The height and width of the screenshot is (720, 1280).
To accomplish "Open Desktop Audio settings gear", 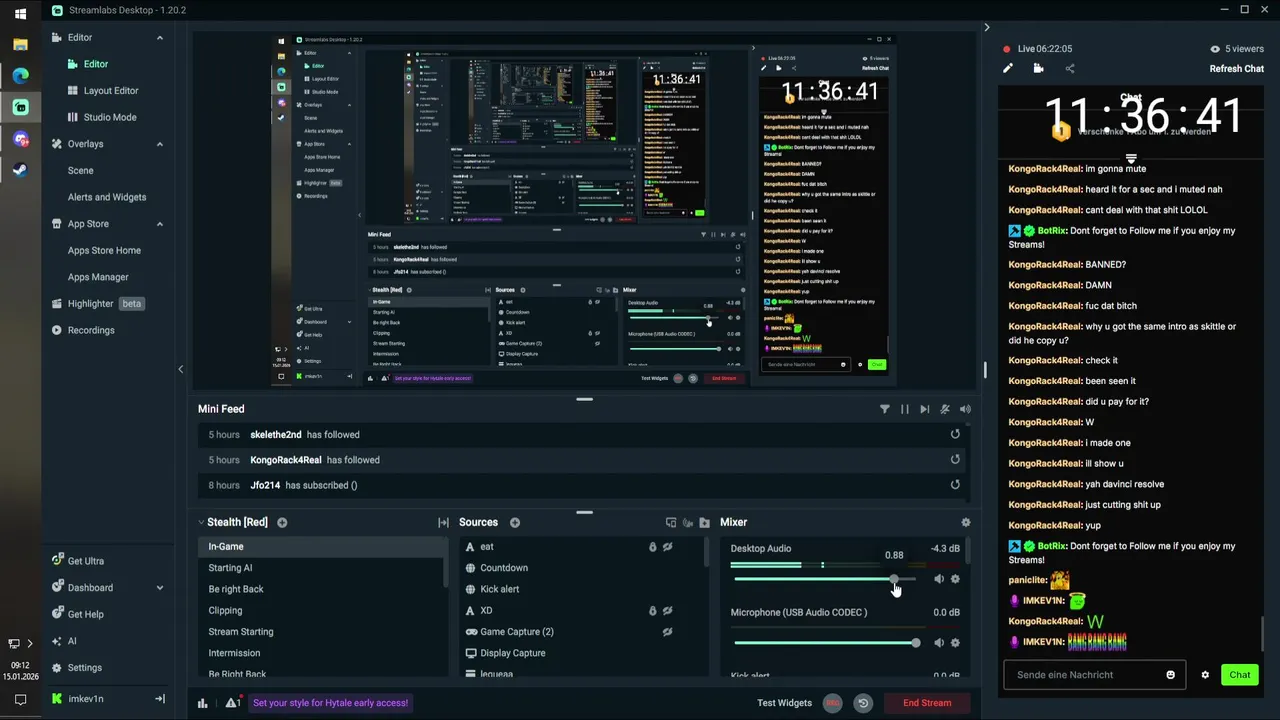I will pos(955,579).
